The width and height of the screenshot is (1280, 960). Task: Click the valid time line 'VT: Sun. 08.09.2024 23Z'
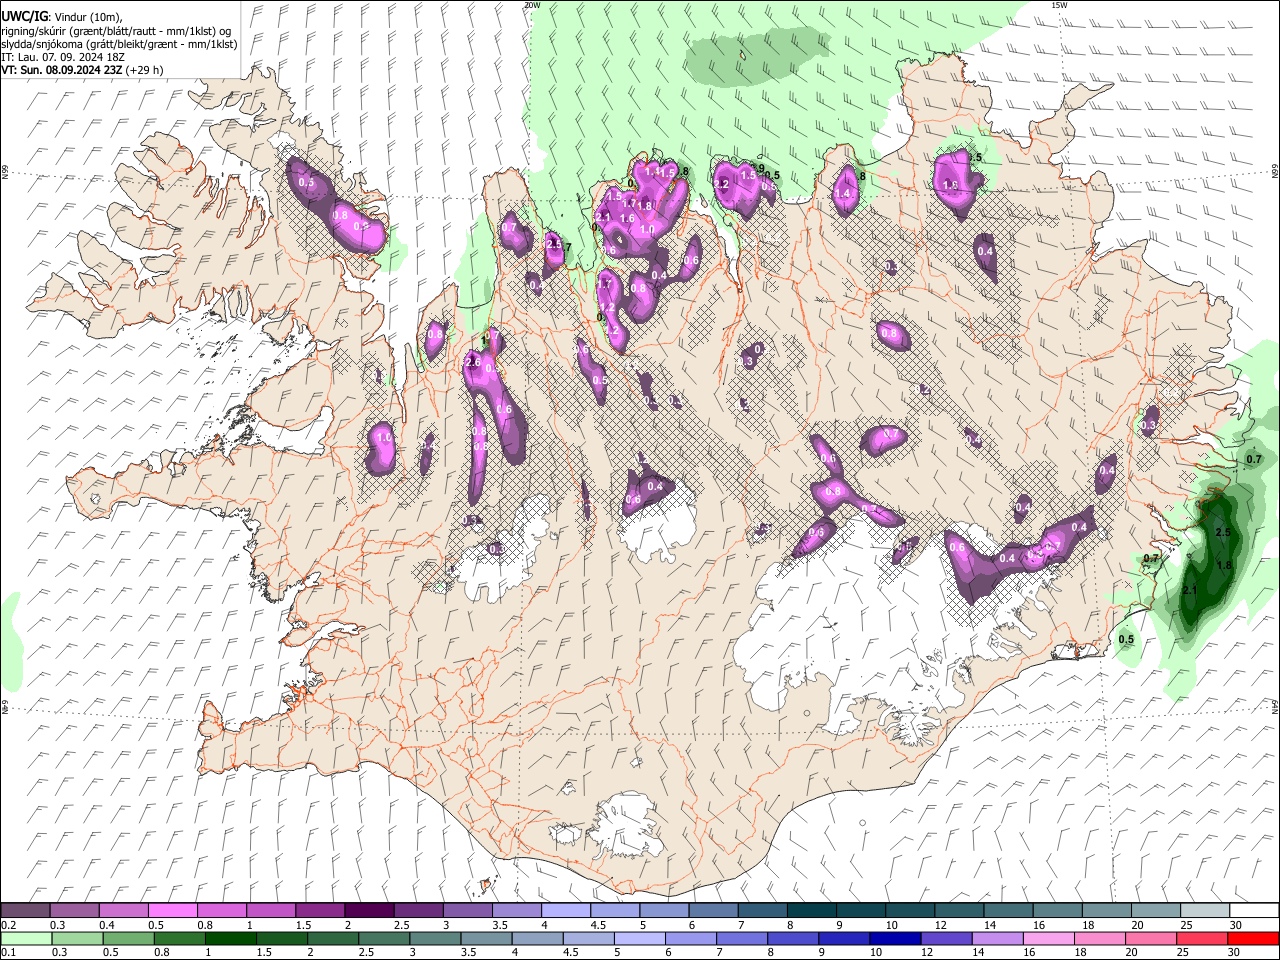(x=62, y=70)
